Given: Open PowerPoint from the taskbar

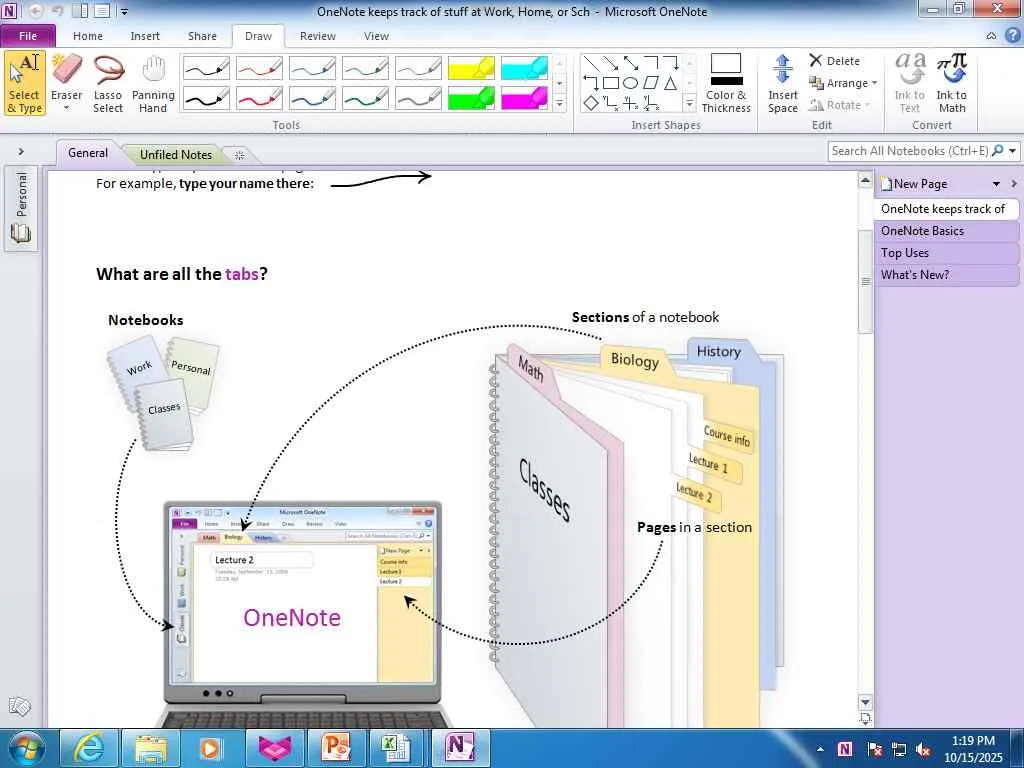Looking at the screenshot, I should [x=336, y=748].
